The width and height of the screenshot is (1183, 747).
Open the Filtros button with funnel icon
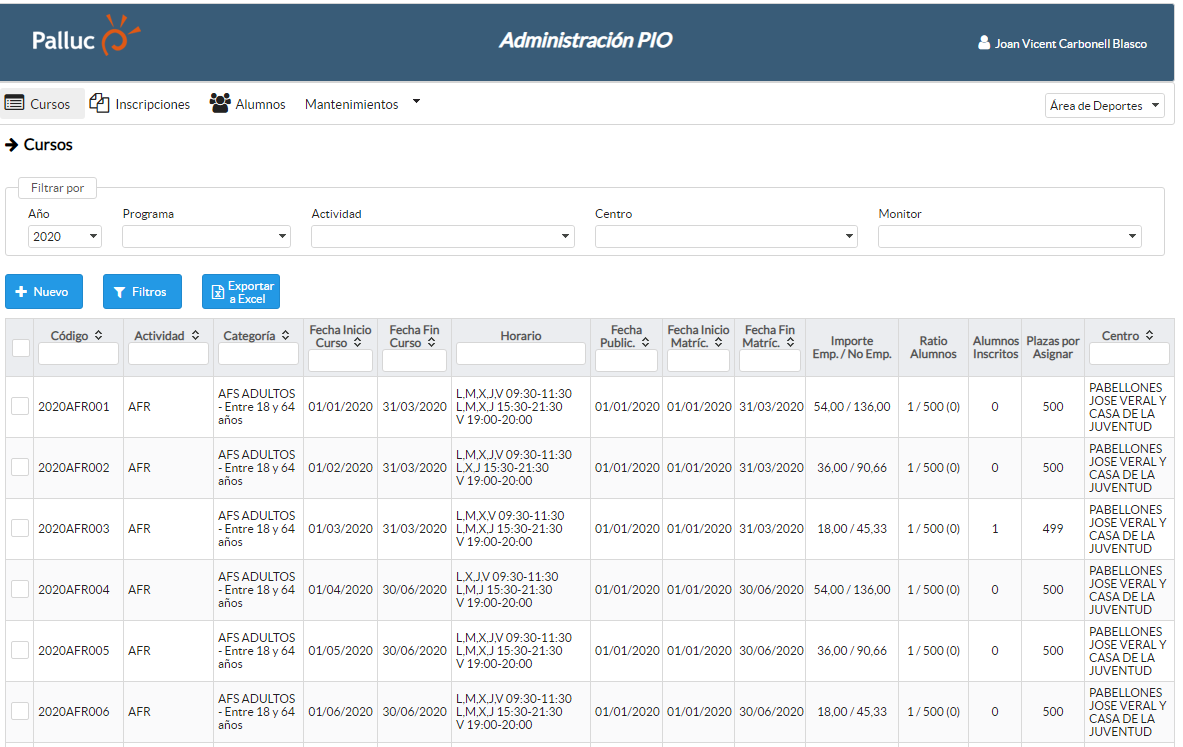pos(142,292)
